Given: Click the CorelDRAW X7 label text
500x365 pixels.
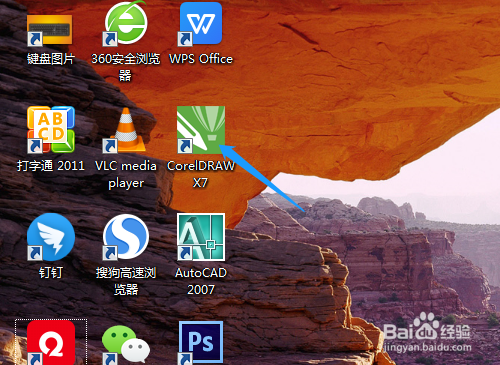Looking at the screenshot, I should pos(201,174).
